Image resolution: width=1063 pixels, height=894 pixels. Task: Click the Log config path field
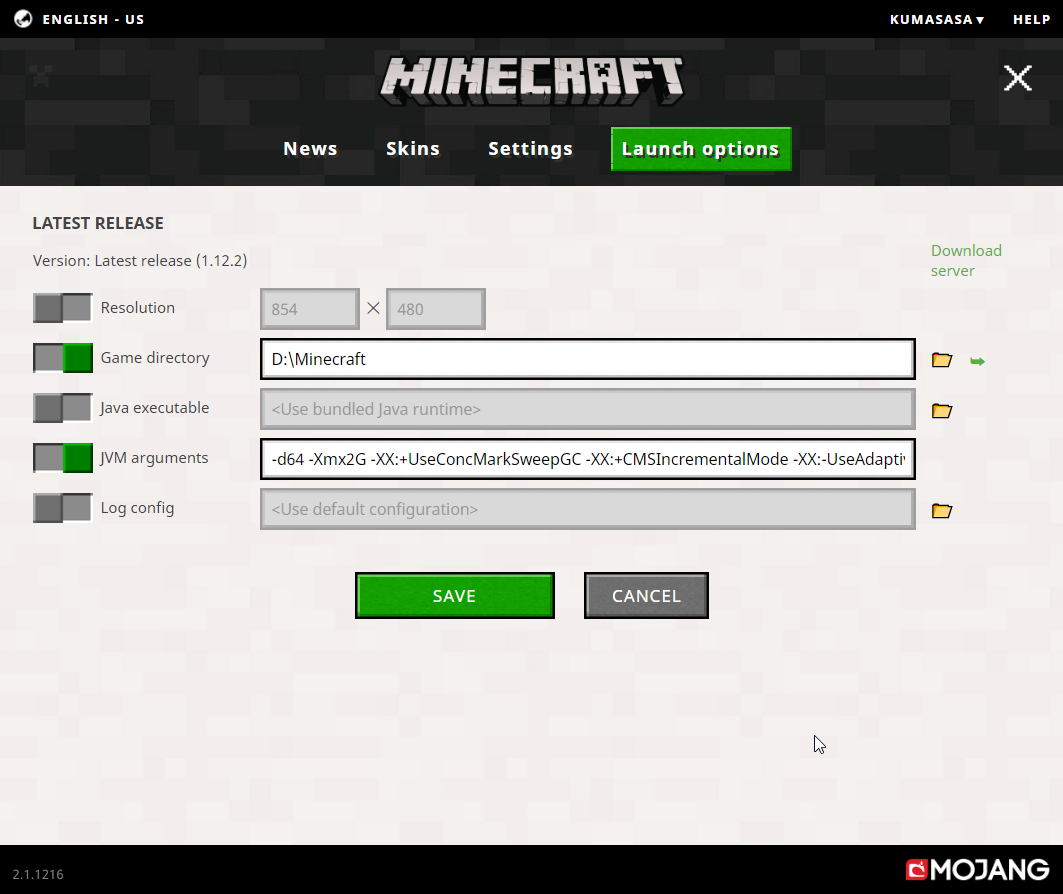pyautogui.click(x=588, y=509)
